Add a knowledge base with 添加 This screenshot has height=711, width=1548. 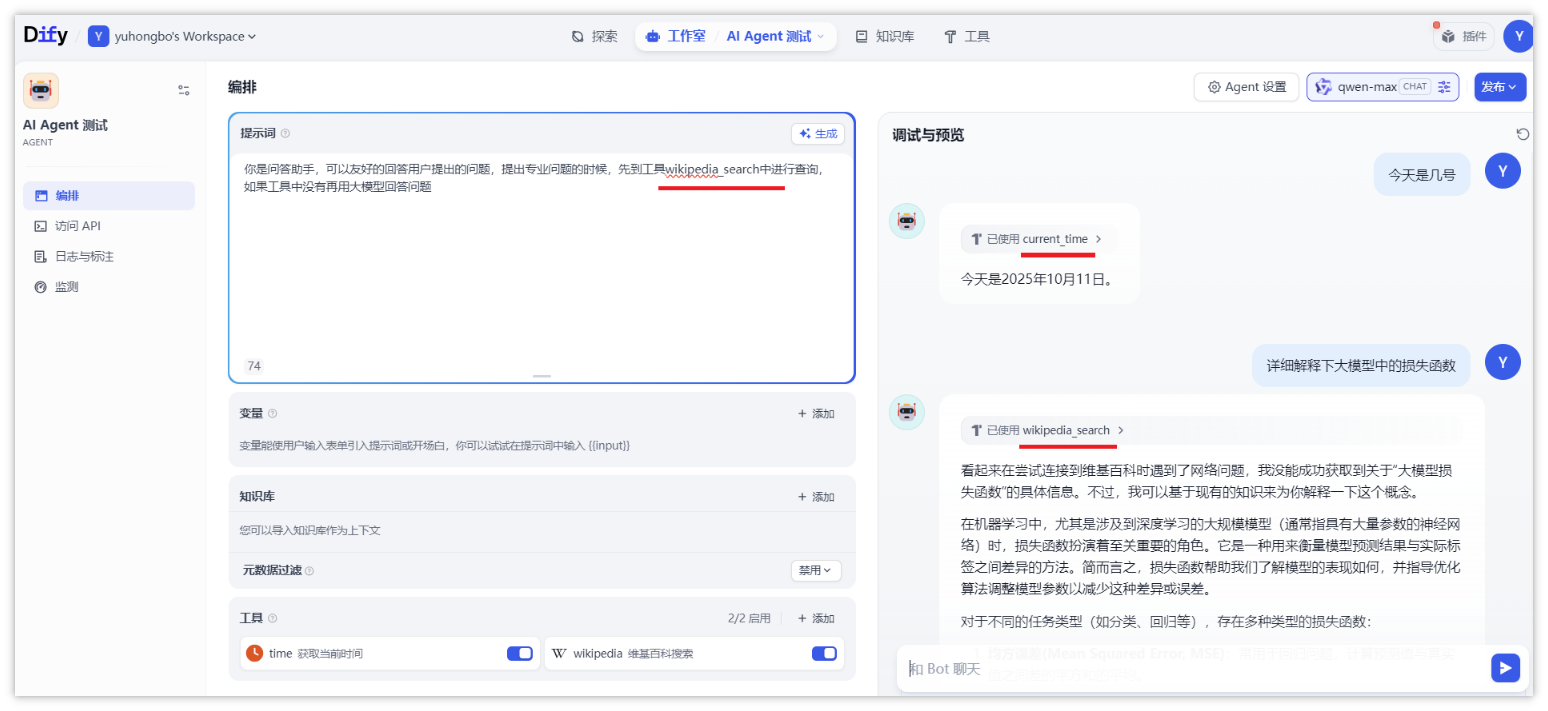pos(815,496)
